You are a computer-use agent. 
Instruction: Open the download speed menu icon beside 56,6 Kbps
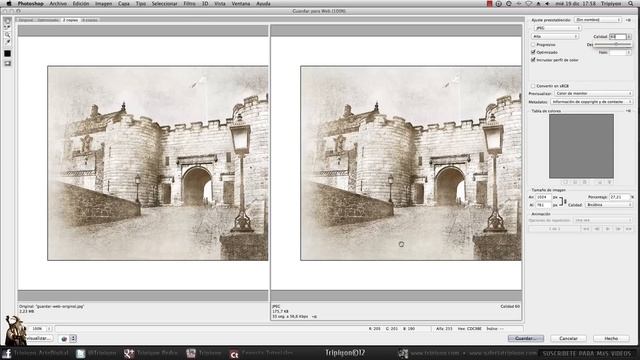[x=314, y=317]
